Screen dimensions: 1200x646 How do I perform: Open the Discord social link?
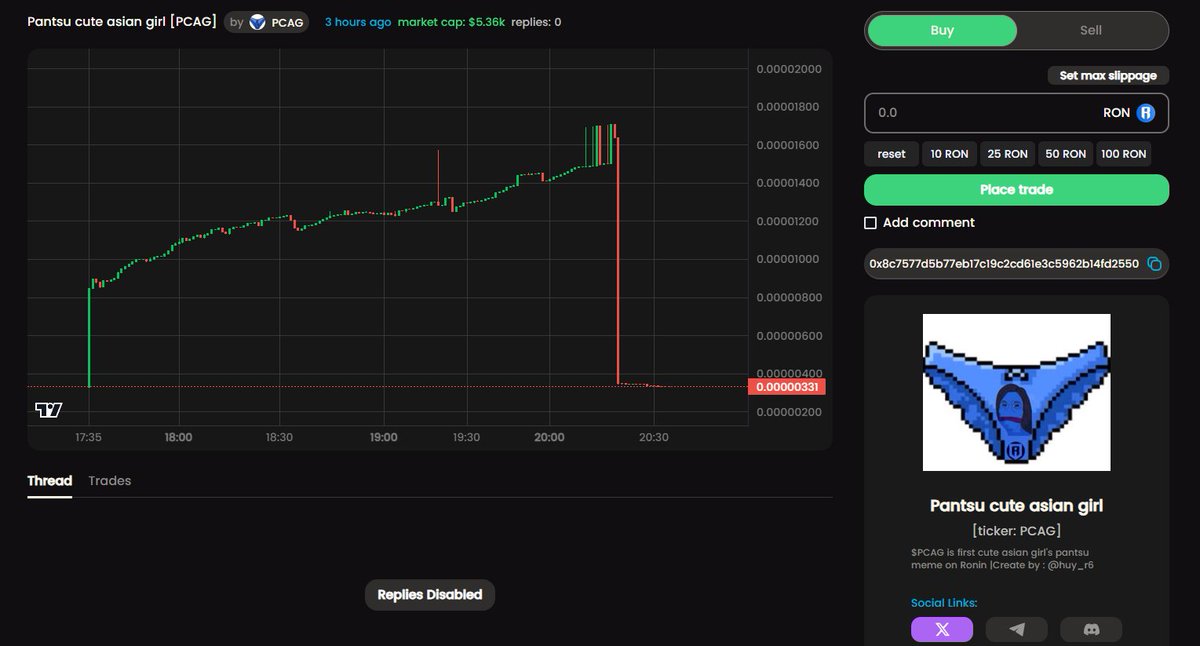point(1091,629)
